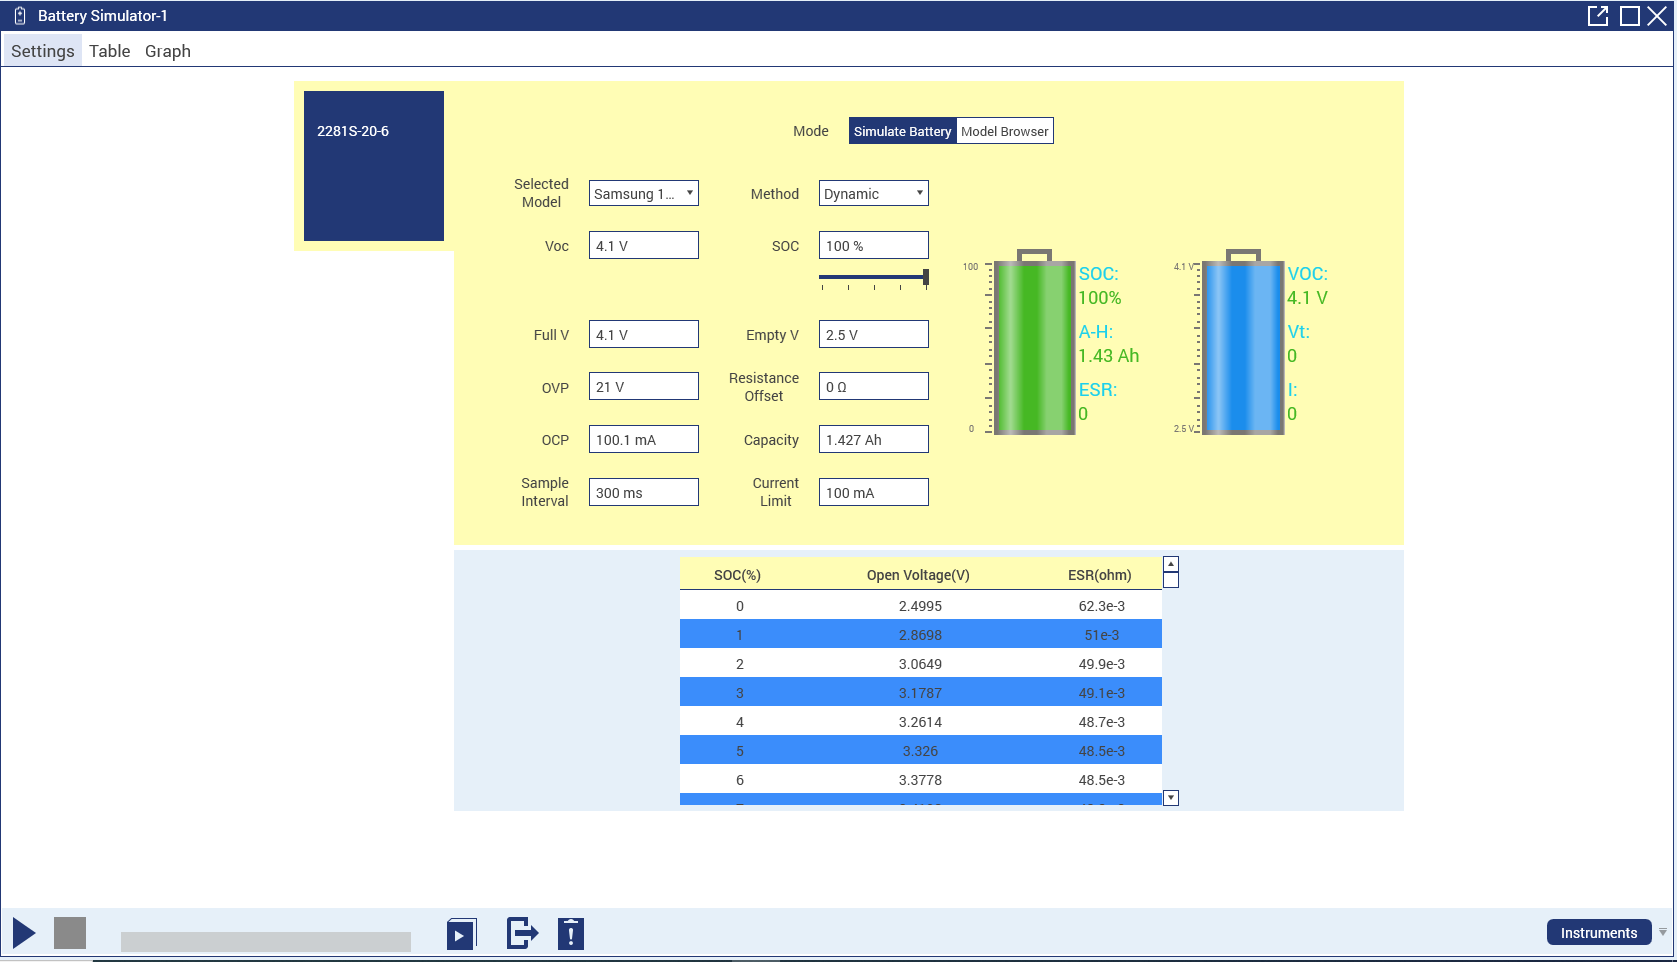Click the green SOC battery graphic
Viewport: 1677px width, 962px height.
pos(1034,344)
